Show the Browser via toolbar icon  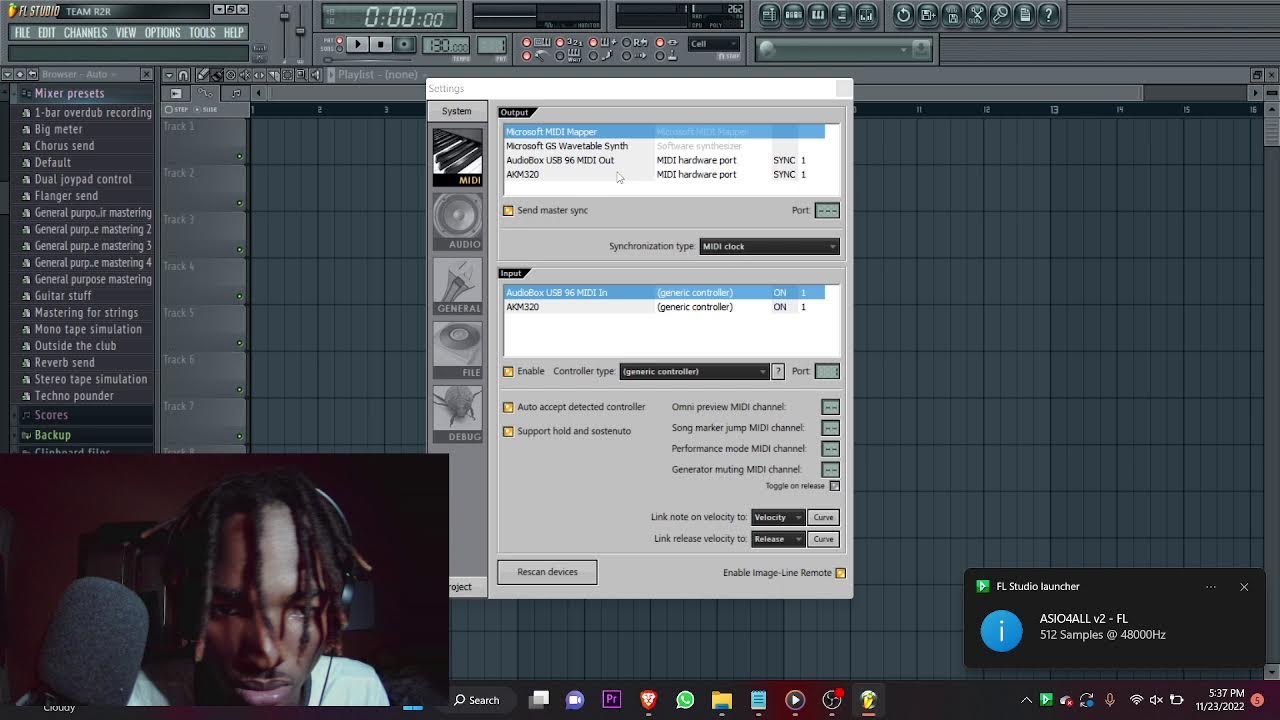tap(842, 15)
